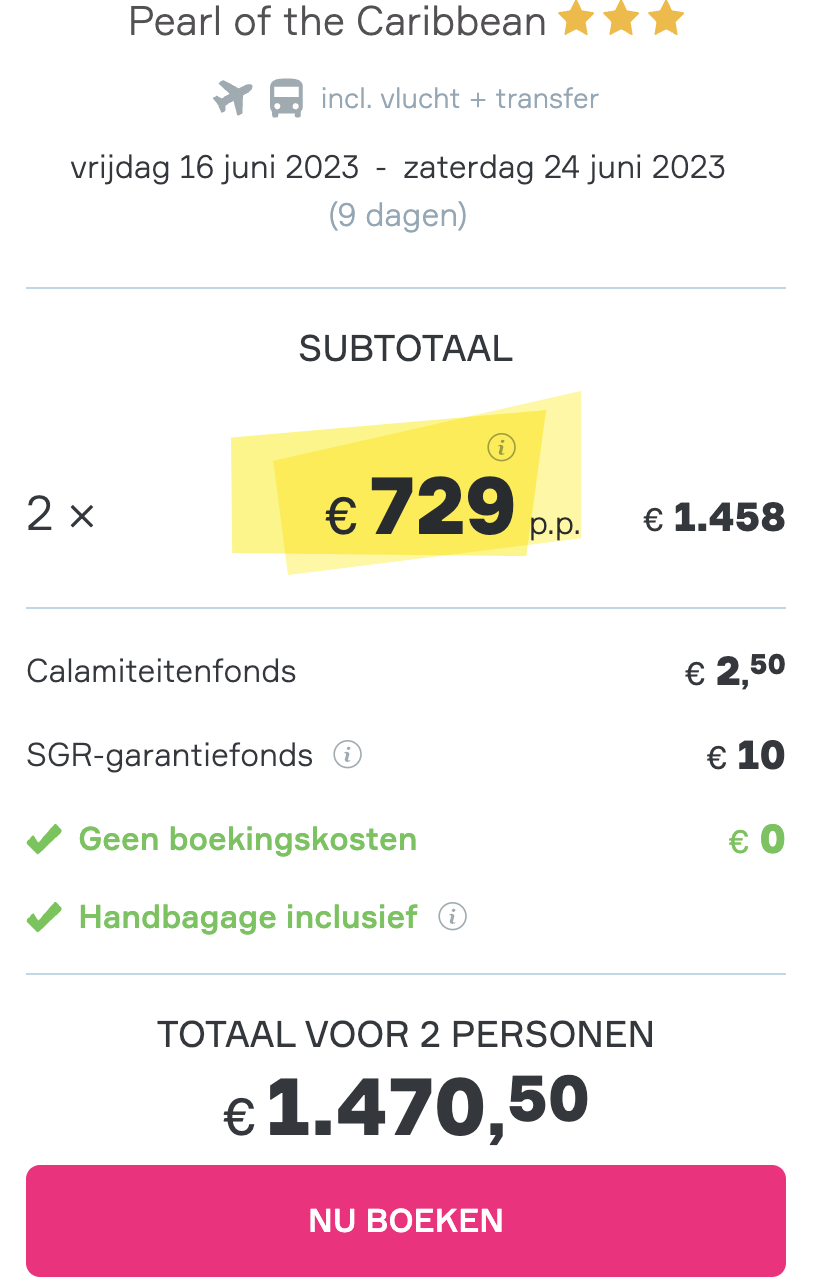
Task: Click the €1.458 subtotal amount
Action: point(714,517)
